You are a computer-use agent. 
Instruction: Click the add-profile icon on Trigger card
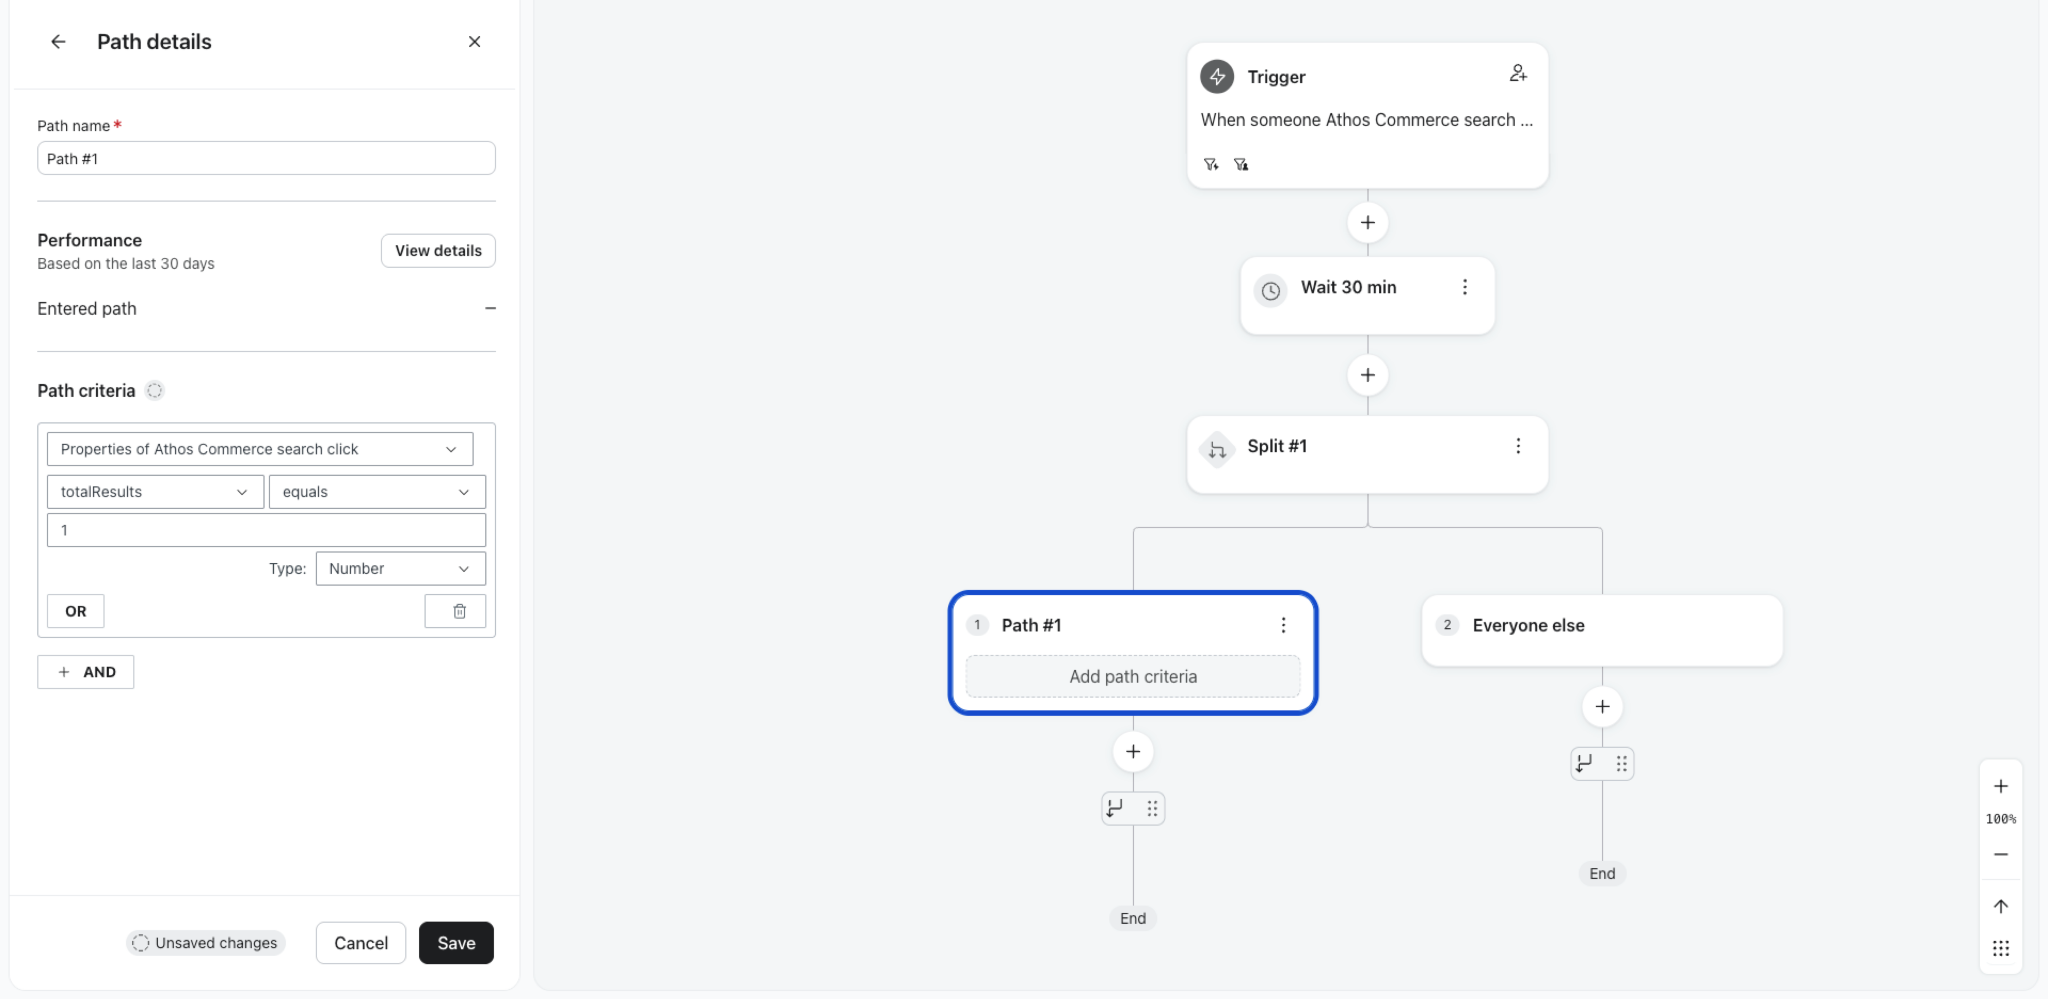(1518, 73)
